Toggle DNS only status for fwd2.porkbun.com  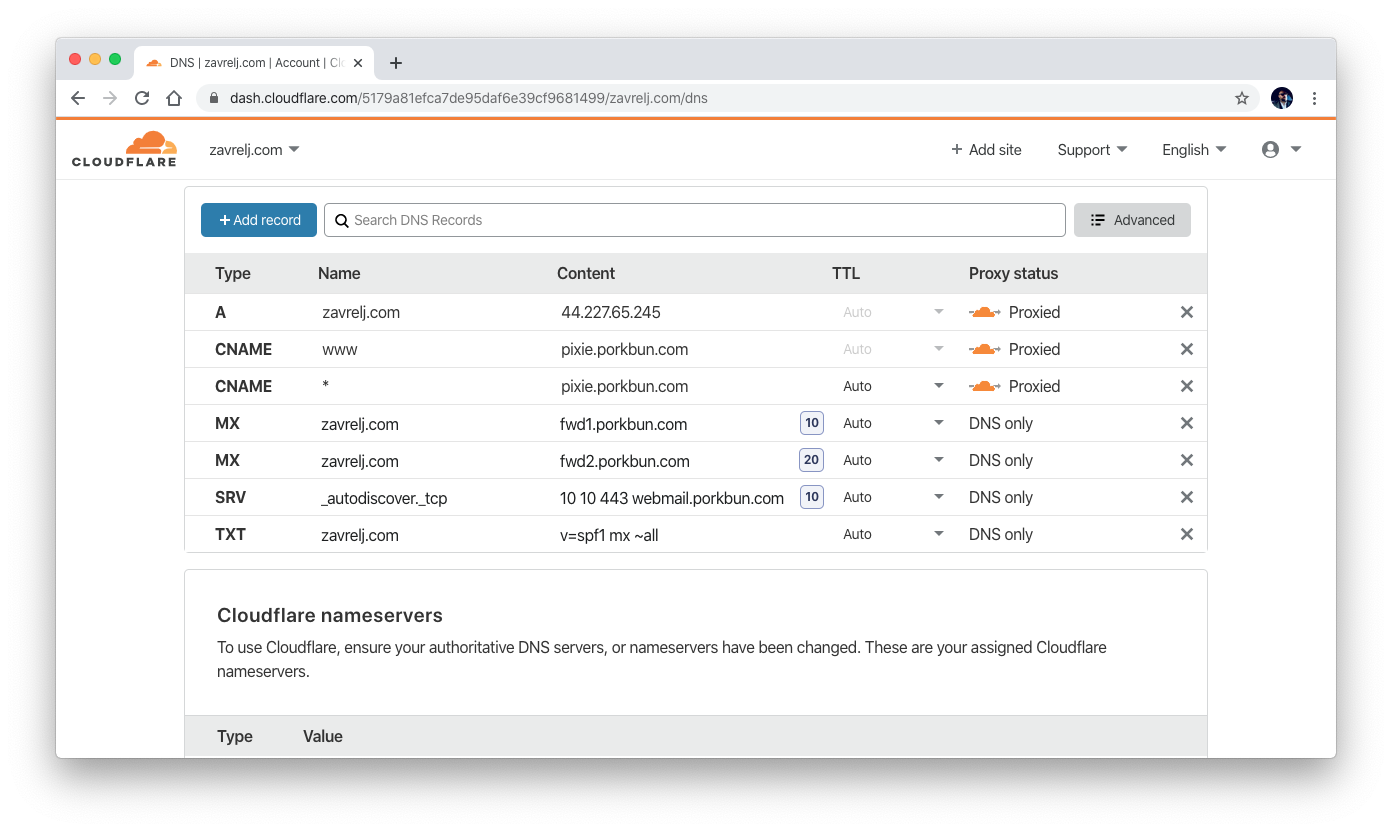click(x=1001, y=460)
